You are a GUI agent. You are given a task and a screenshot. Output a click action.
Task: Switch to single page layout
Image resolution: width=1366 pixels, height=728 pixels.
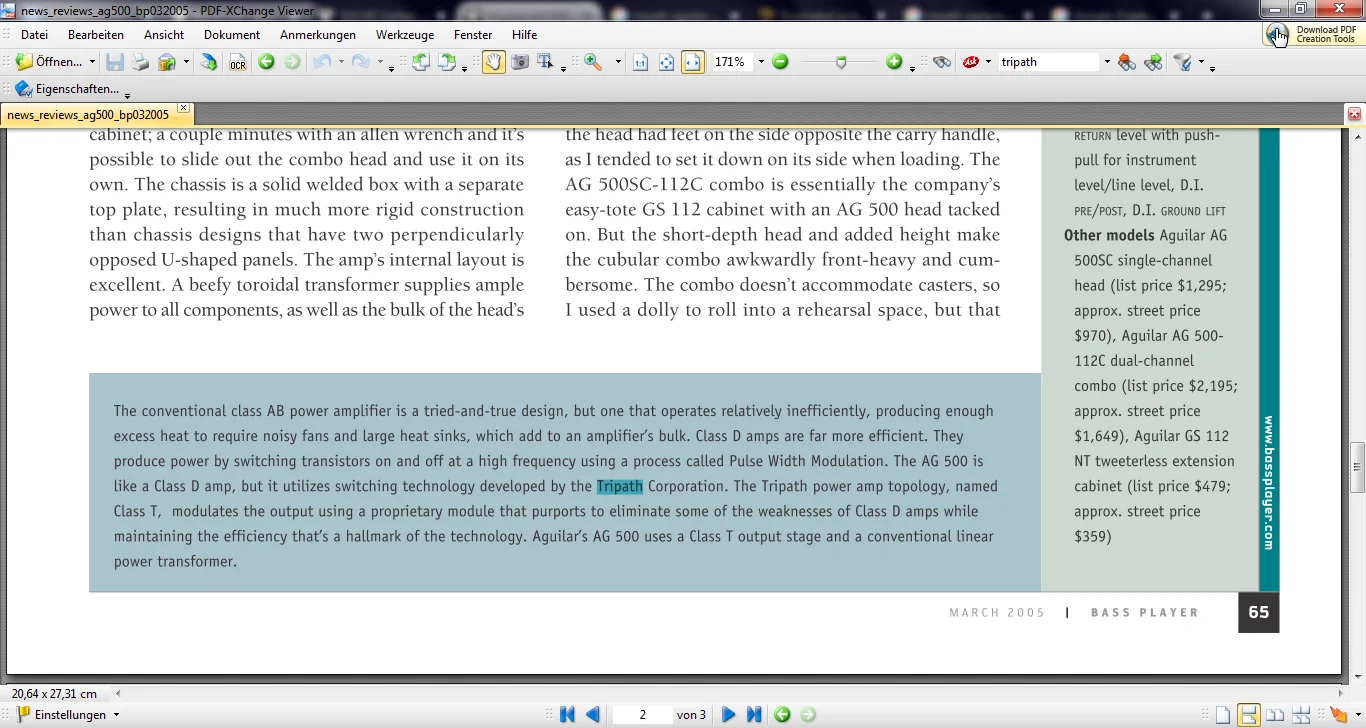point(1222,714)
